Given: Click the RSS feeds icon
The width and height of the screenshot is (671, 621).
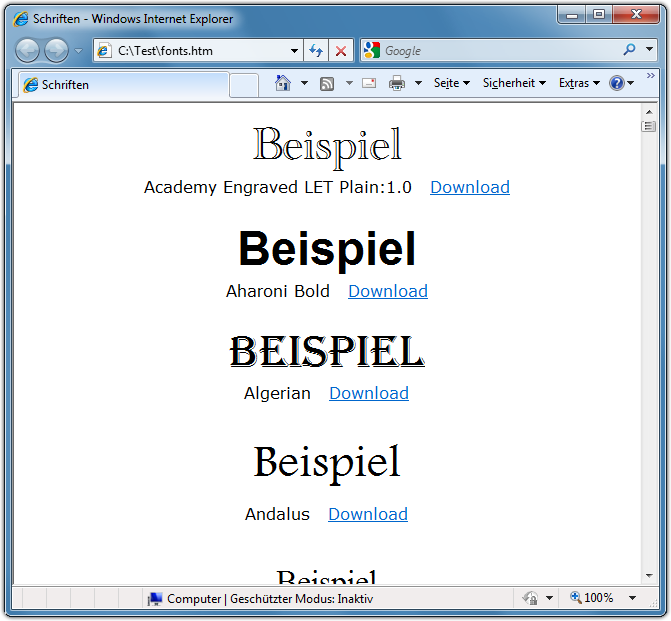Looking at the screenshot, I should click(x=327, y=84).
